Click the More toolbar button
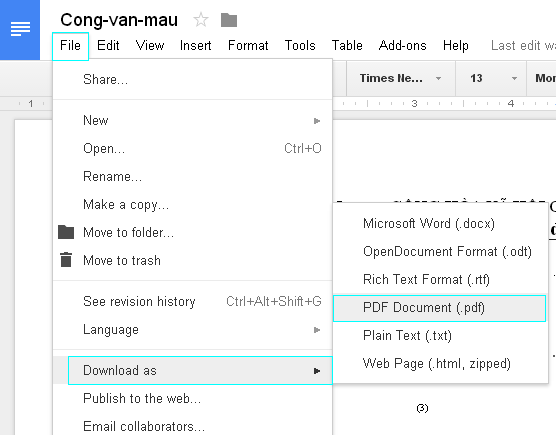This screenshot has width=556, height=435. pyautogui.click(x=542, y=78)
